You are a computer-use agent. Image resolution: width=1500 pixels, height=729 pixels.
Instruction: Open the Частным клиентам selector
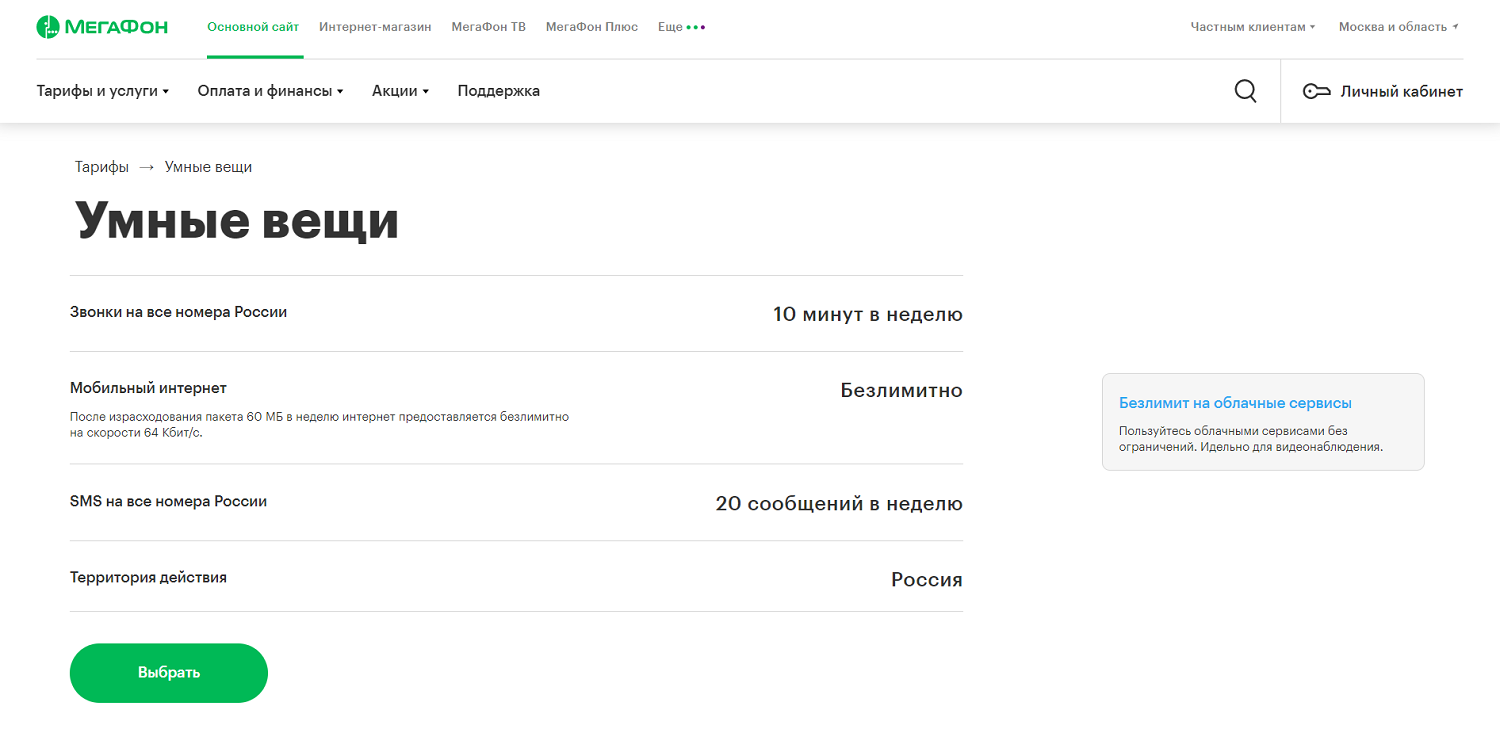point(1252,28)
